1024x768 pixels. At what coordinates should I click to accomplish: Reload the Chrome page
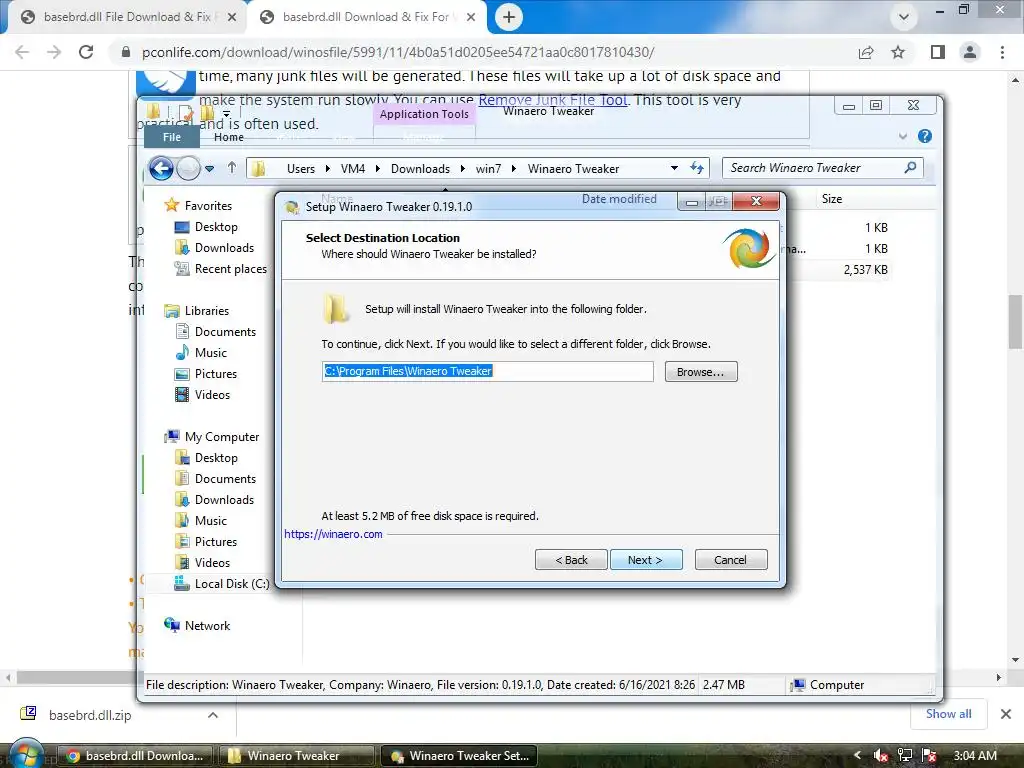point(86,52)
